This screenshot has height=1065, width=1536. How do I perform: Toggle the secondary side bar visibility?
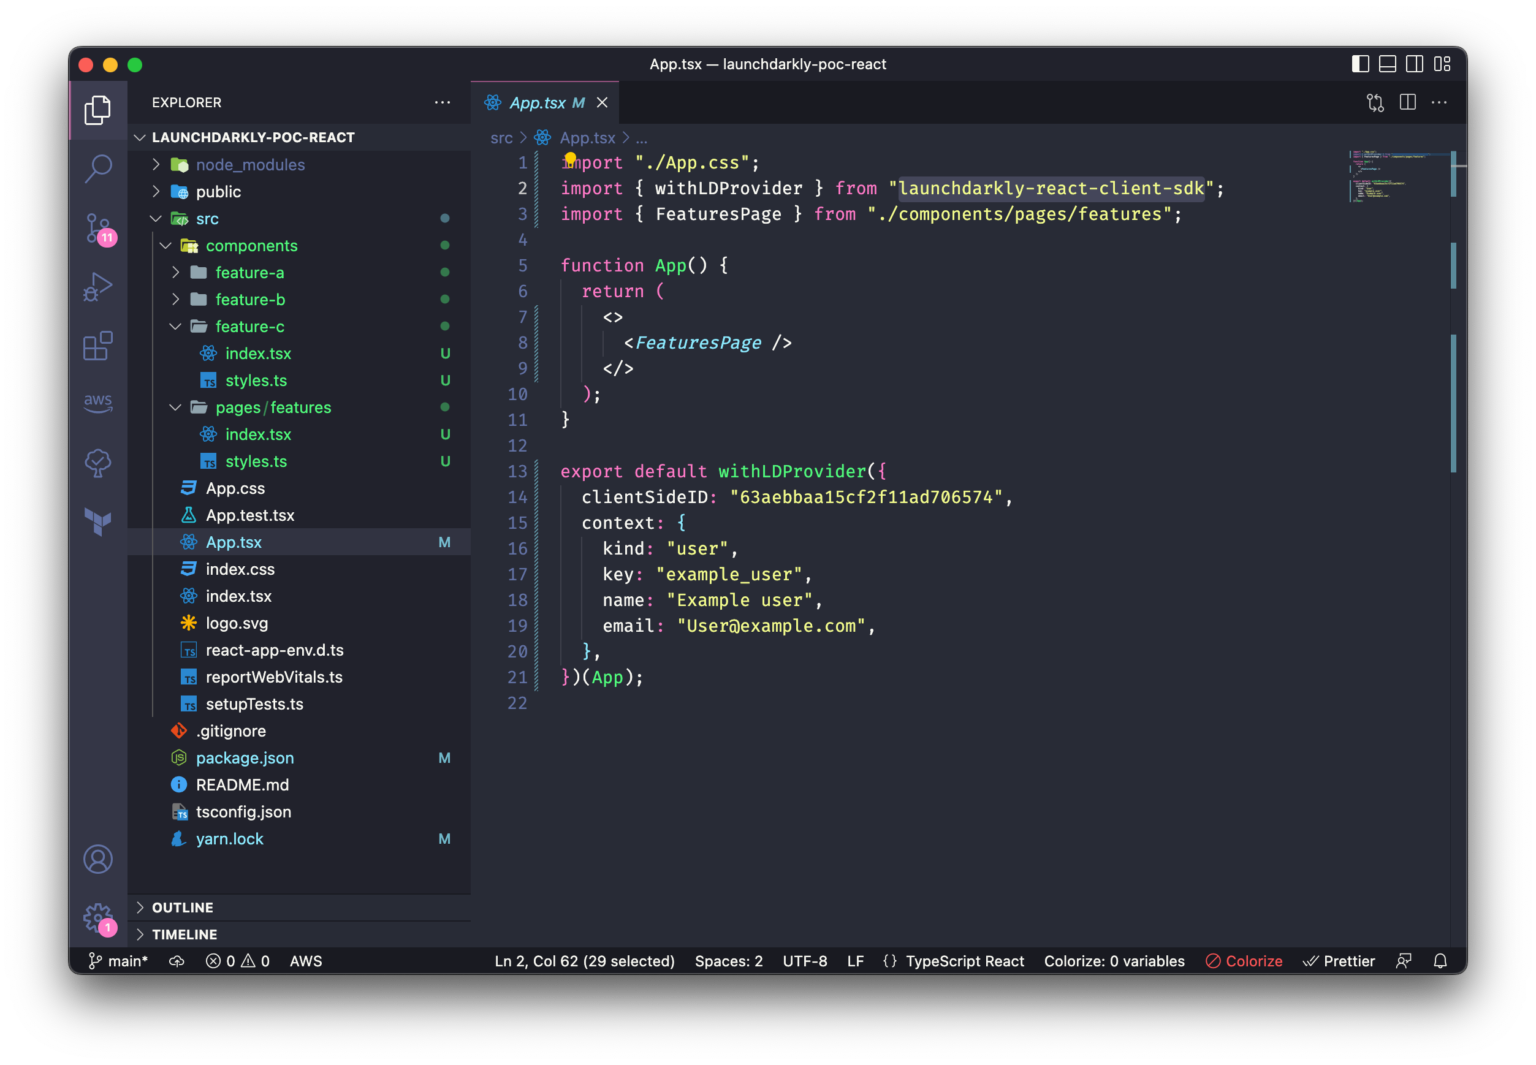1414,64
